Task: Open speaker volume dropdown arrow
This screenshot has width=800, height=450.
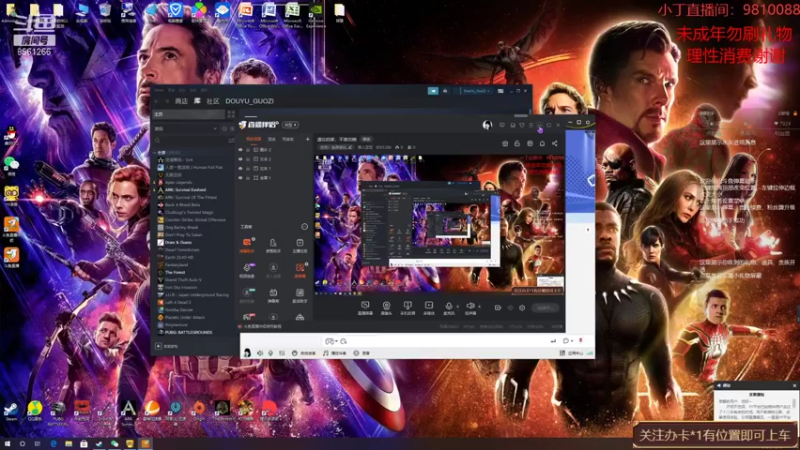Action: pos(479,307)
